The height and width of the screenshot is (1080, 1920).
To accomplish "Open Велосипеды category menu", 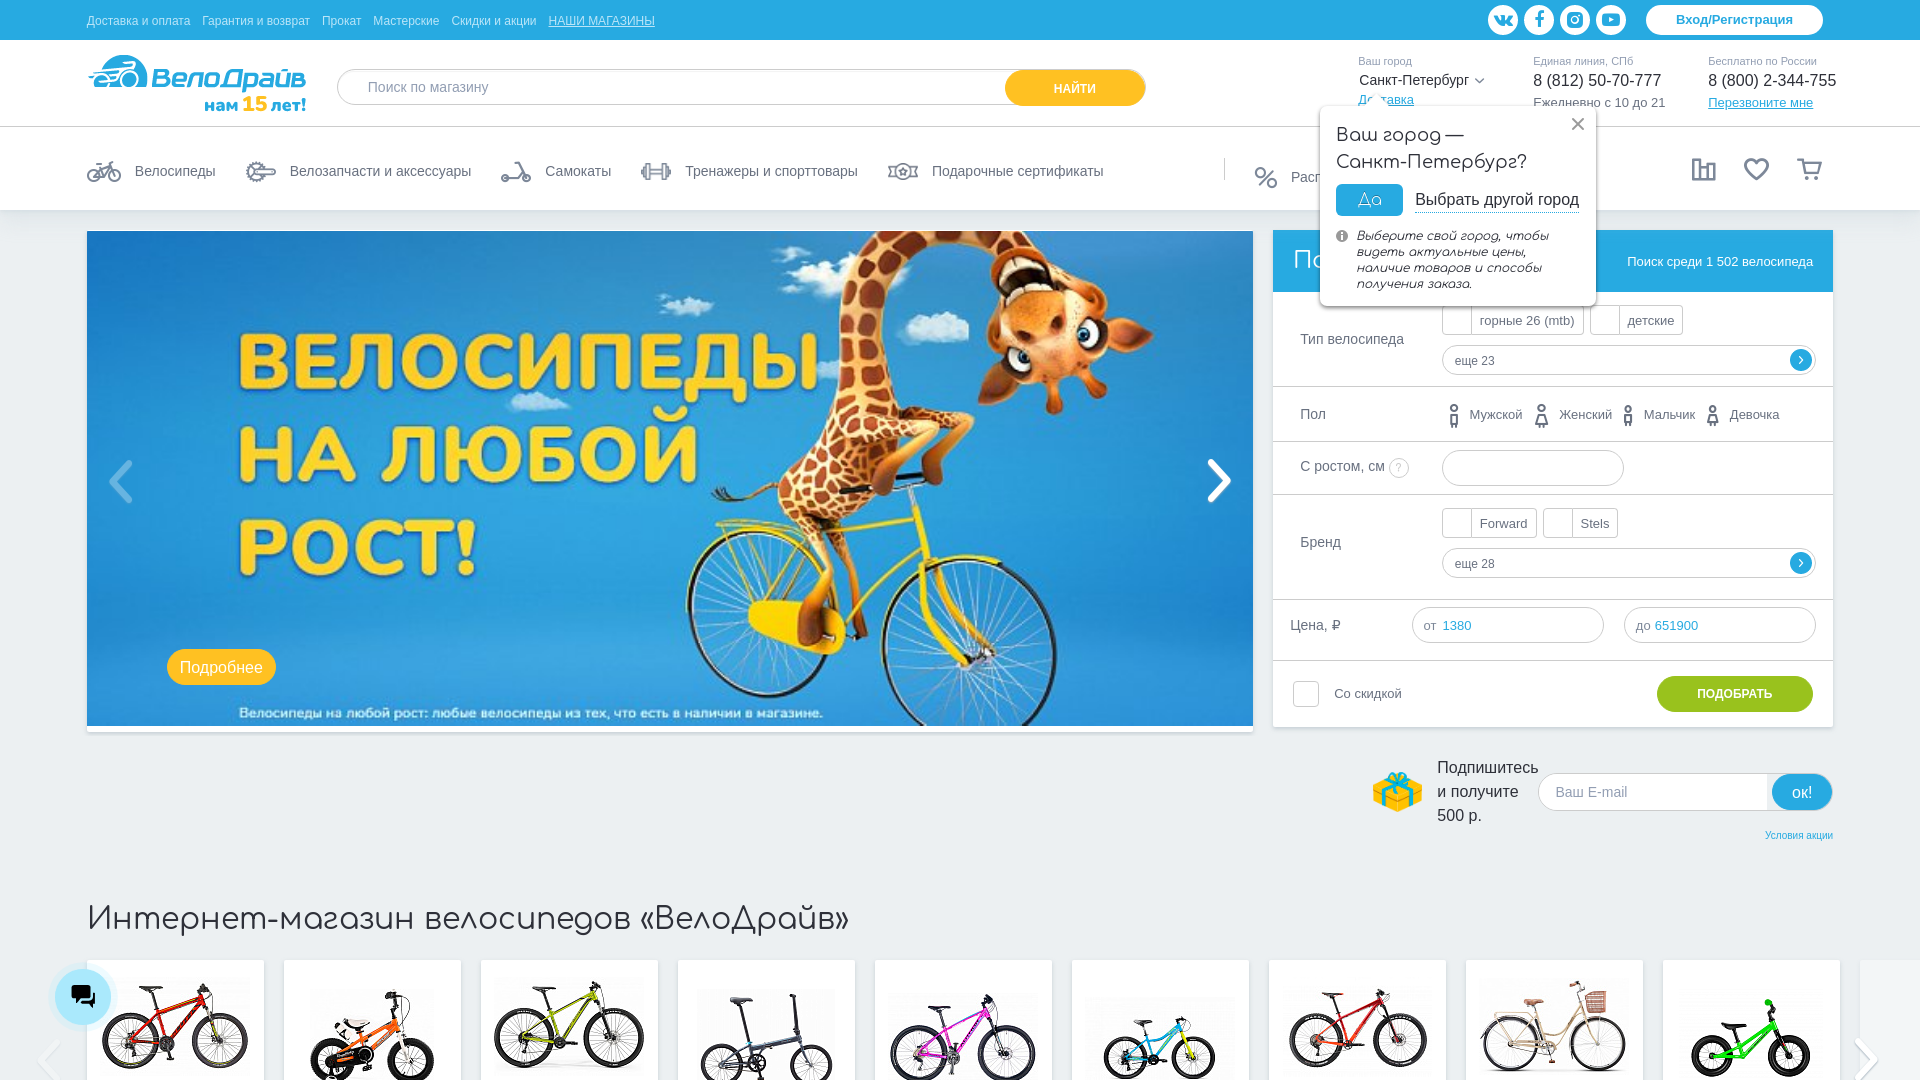I will click(x=175, y=171).
